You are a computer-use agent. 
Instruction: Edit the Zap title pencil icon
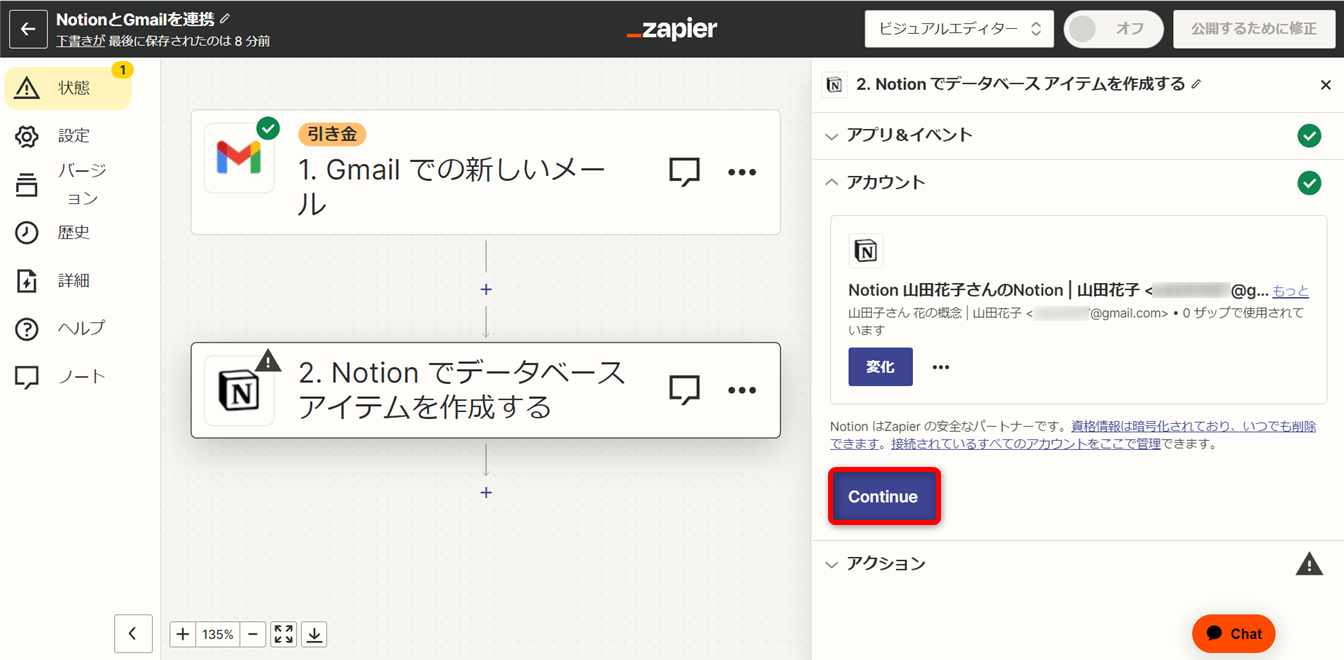pyautogui.click(x=225, y=19)
